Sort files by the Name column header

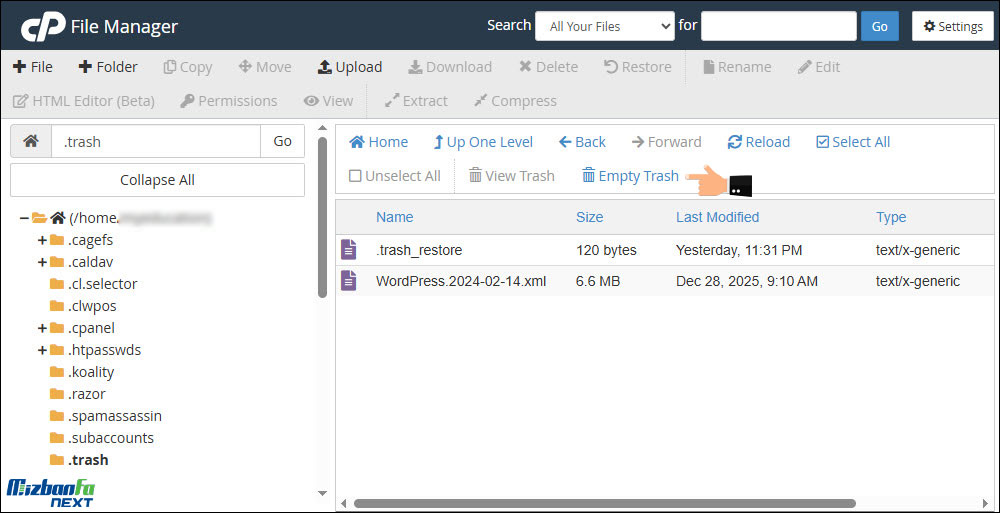coord(394,217)
